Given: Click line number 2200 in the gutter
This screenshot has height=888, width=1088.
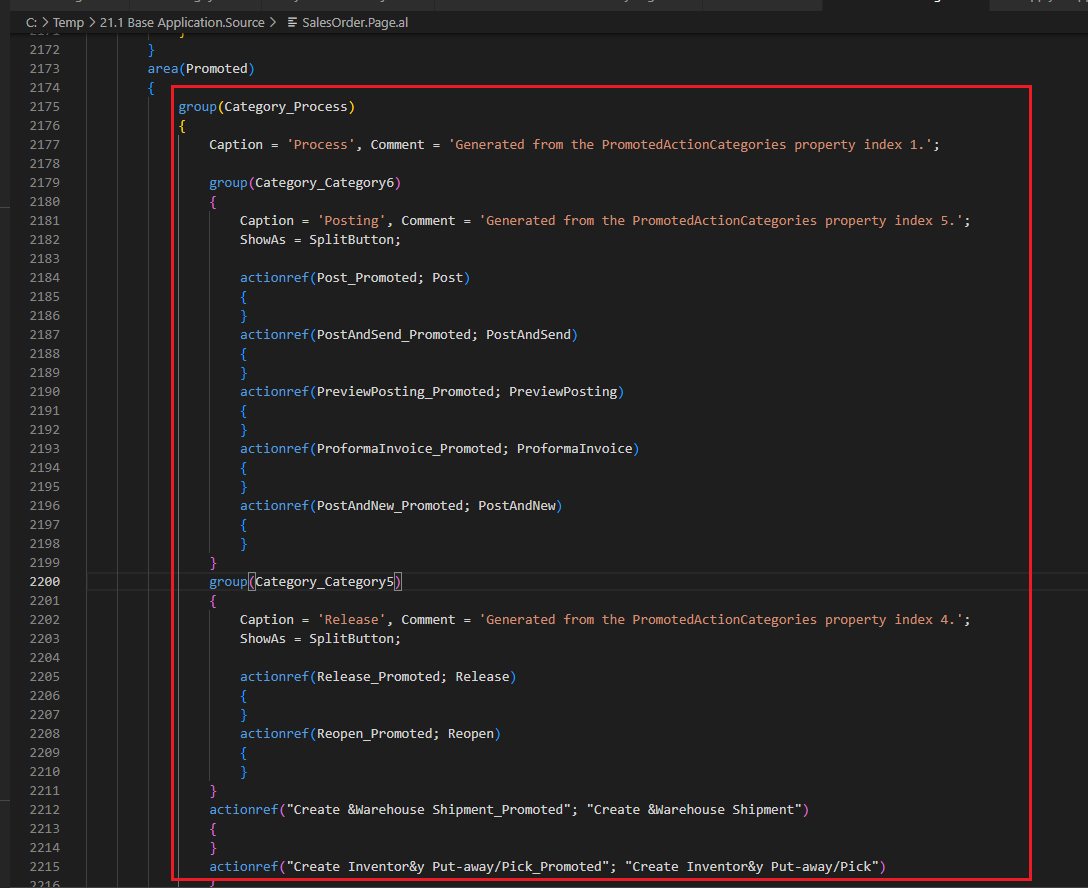Looking at the screenshot, I should (44, 581).
